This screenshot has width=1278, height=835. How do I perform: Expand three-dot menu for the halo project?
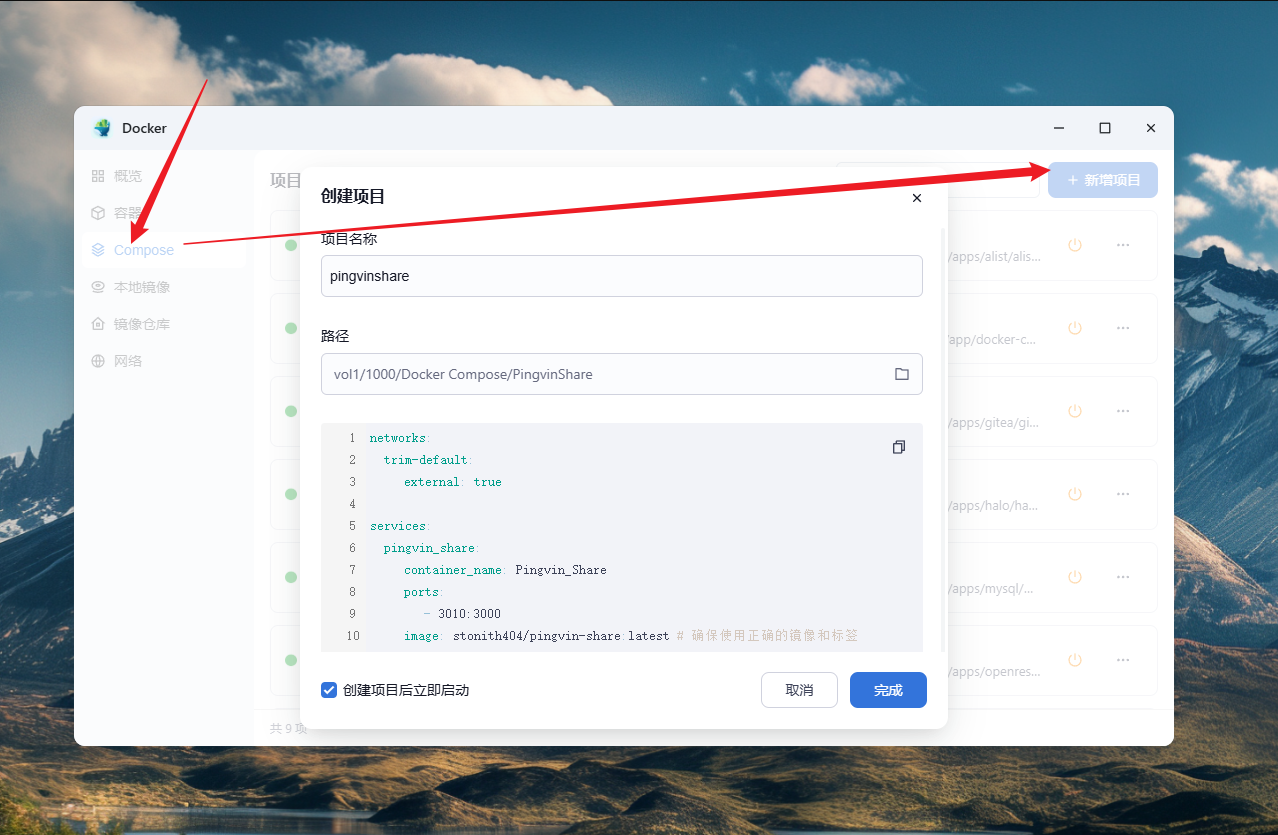(1123, 494)
